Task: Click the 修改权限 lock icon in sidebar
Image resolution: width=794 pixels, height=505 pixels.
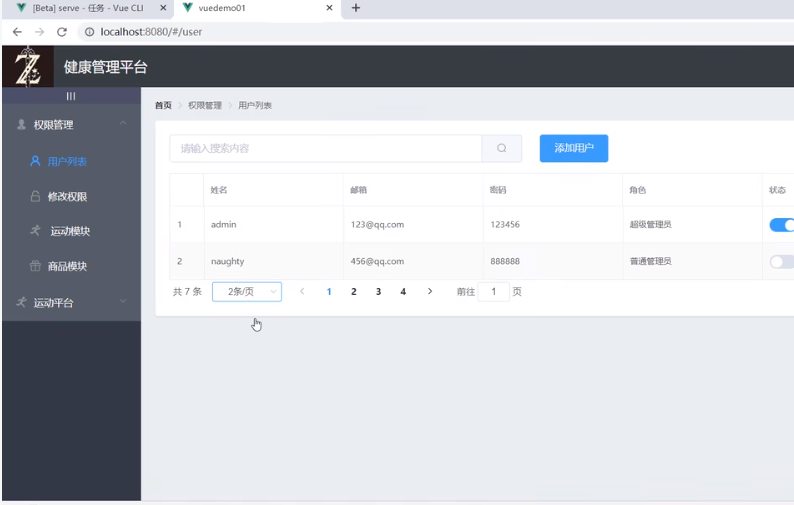Action: 35,196
